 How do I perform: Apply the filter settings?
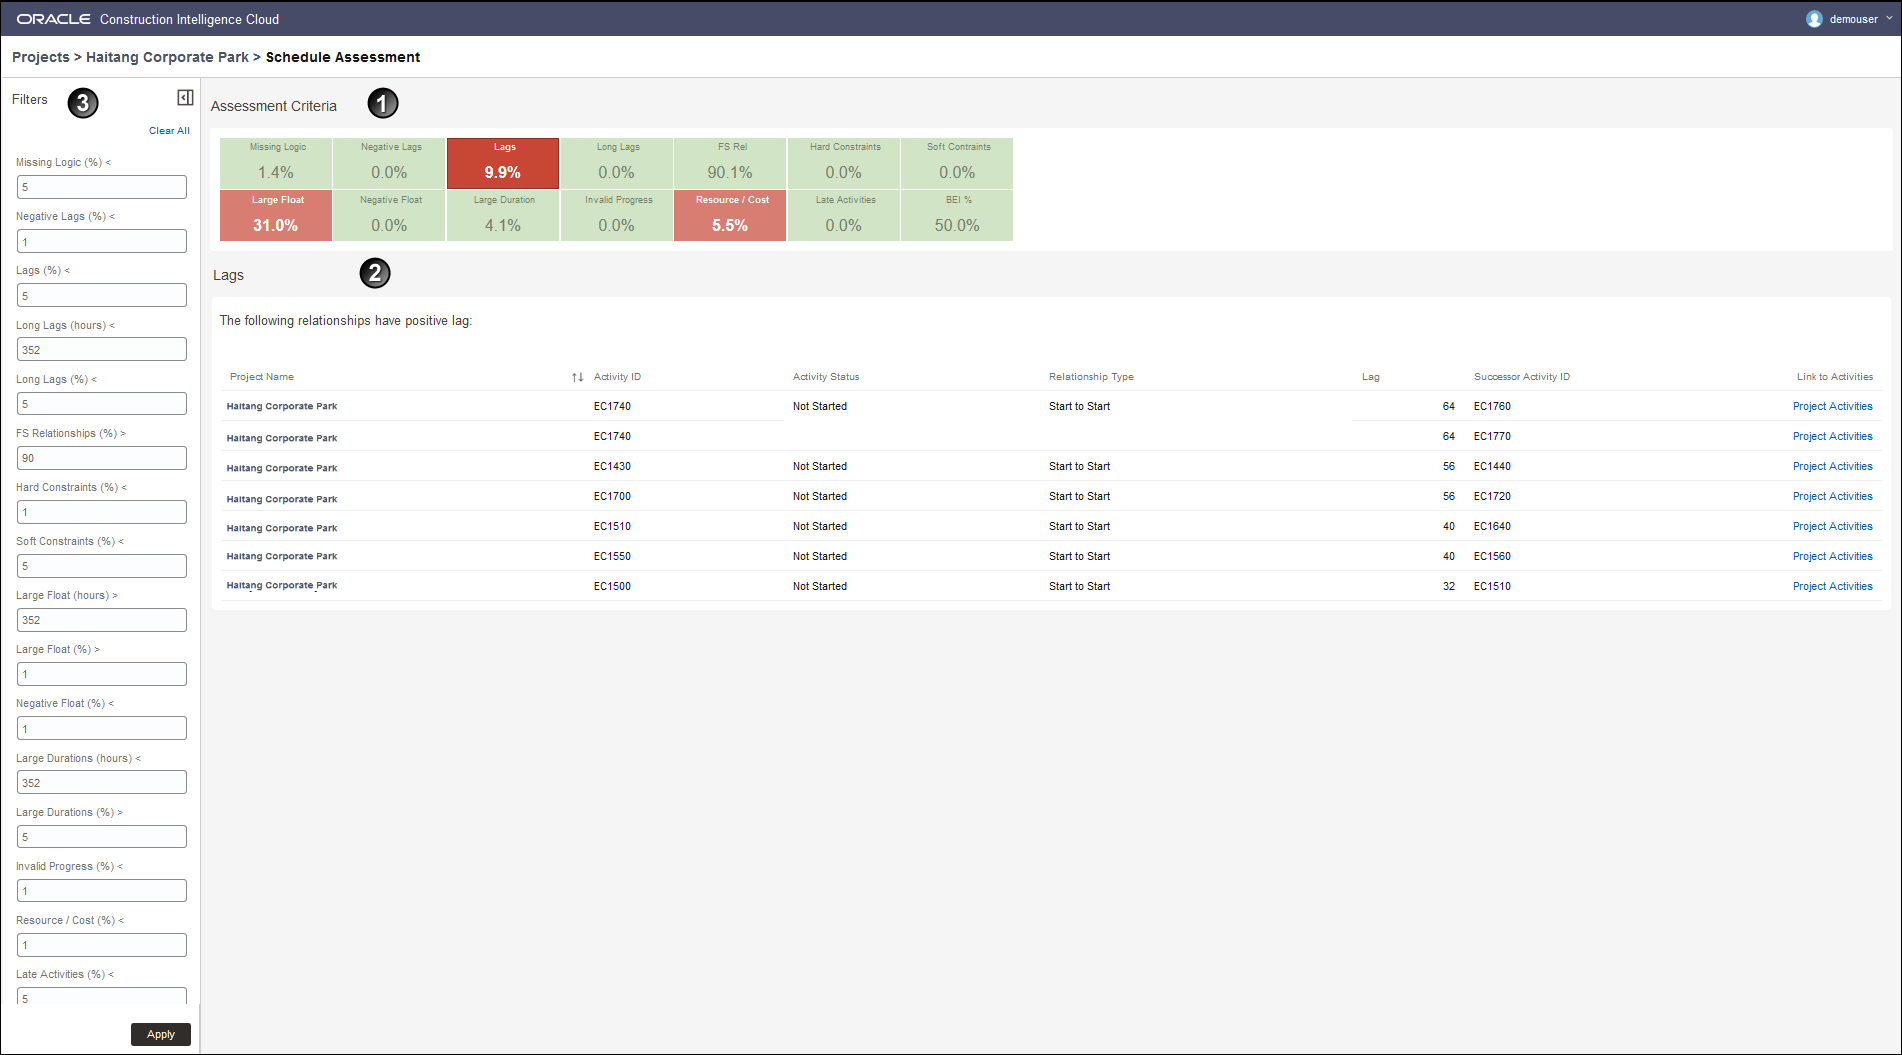point(160,1034)
